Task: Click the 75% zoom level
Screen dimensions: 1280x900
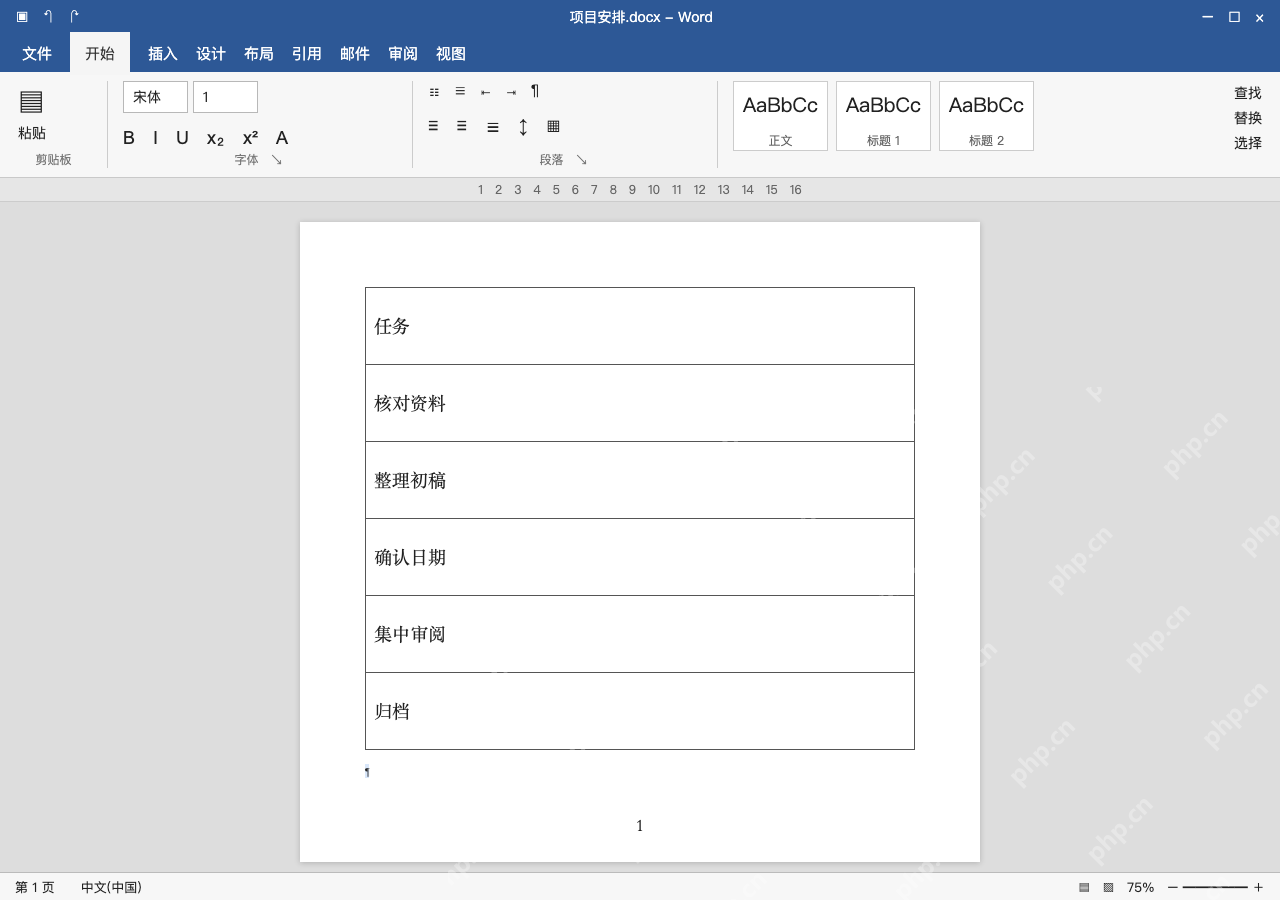Action: tap(1140, 887)
